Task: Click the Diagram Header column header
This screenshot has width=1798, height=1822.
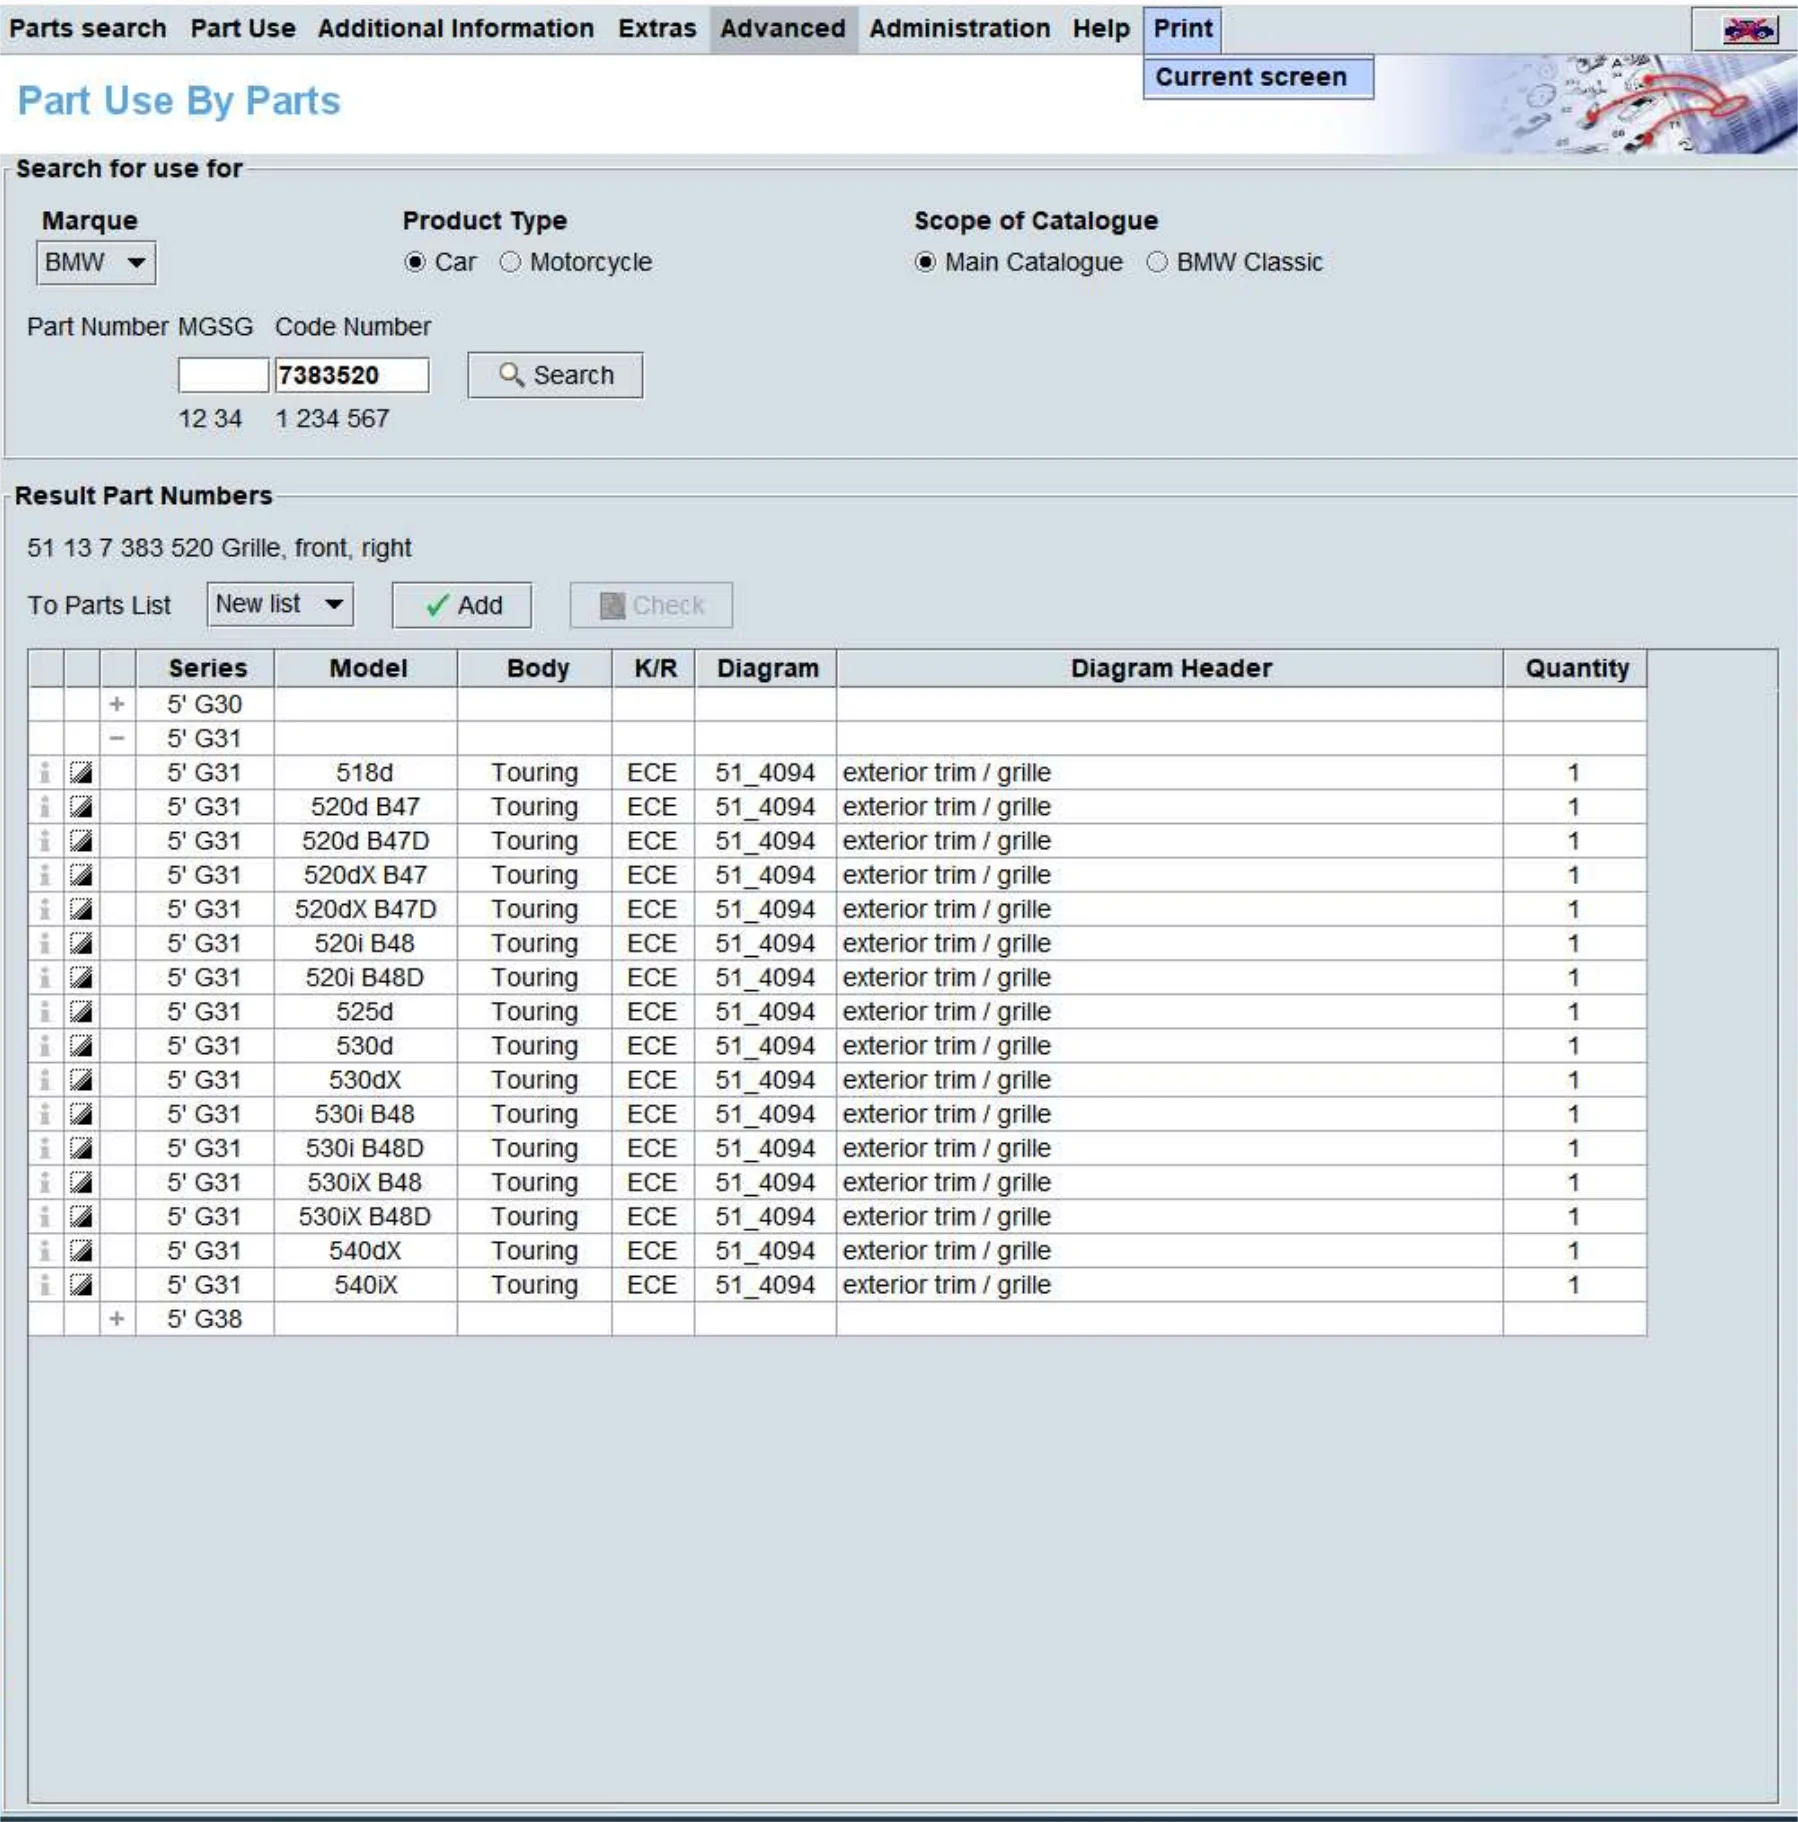Action: (x=1170, y=668)
